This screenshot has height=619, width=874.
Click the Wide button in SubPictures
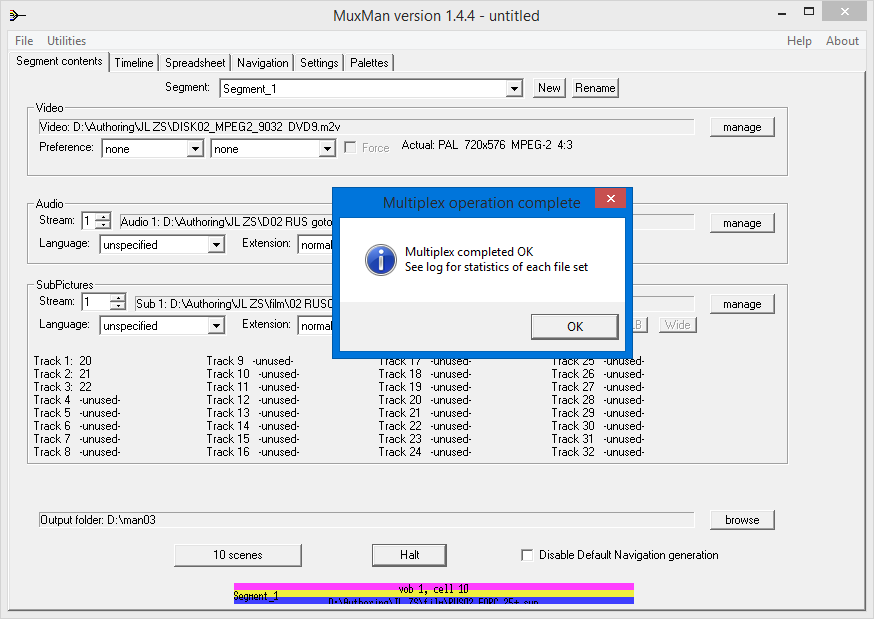677,325
